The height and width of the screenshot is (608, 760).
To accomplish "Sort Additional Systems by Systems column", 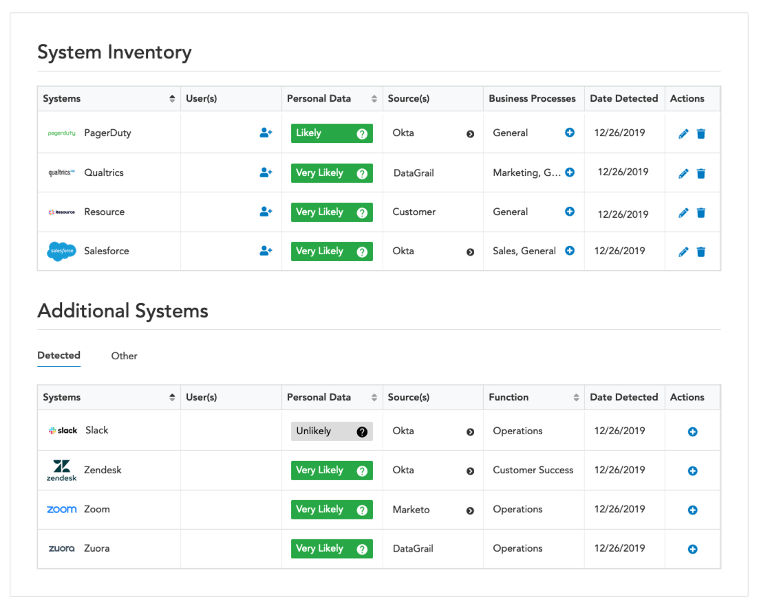I will click(x=172, y=398).
